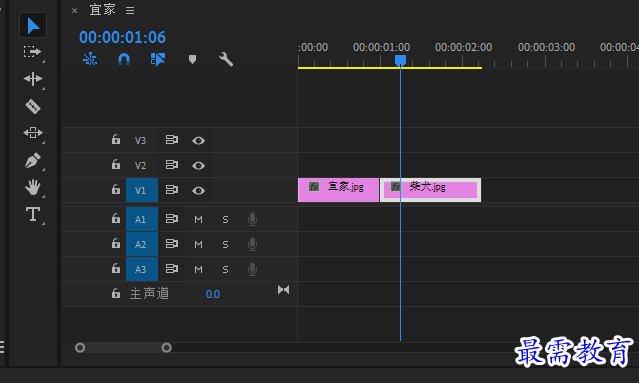Select the Type tool
The width and height of the screenshot is (639, 383).
(33, 214)
